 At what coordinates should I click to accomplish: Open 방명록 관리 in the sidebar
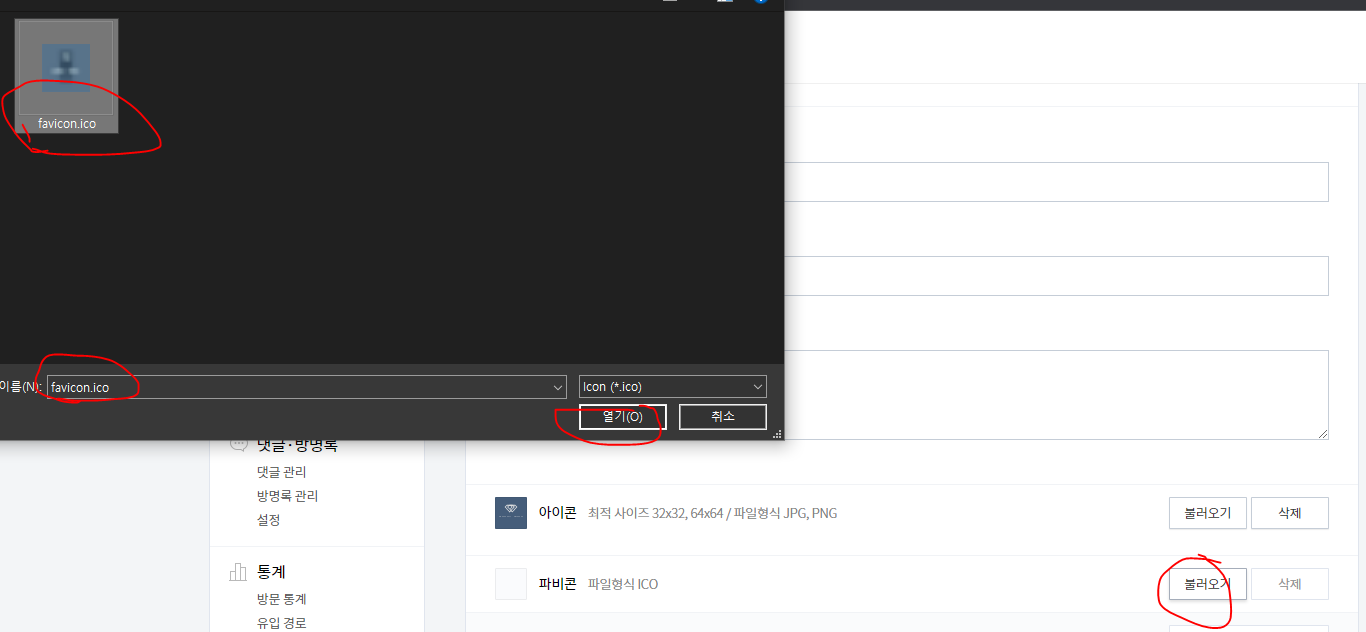tap(288, 496)
